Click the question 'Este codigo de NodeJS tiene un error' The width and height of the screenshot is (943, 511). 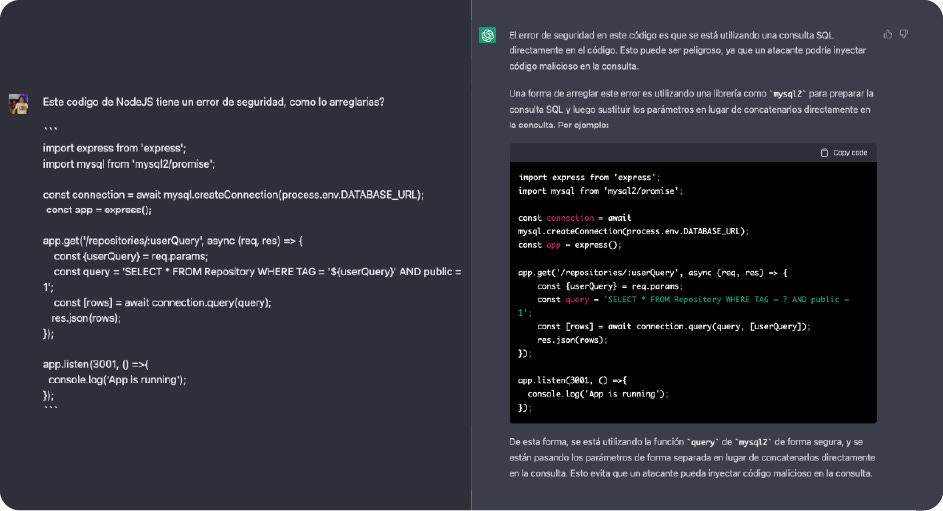pyautogui.click(x=213, y=102)
